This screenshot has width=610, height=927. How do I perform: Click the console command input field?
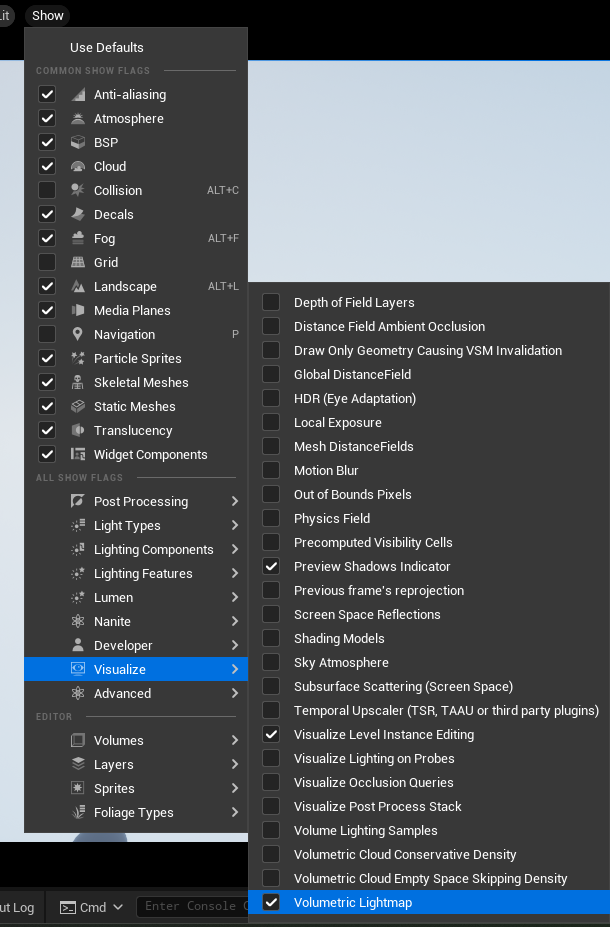[x=192, y=906]
